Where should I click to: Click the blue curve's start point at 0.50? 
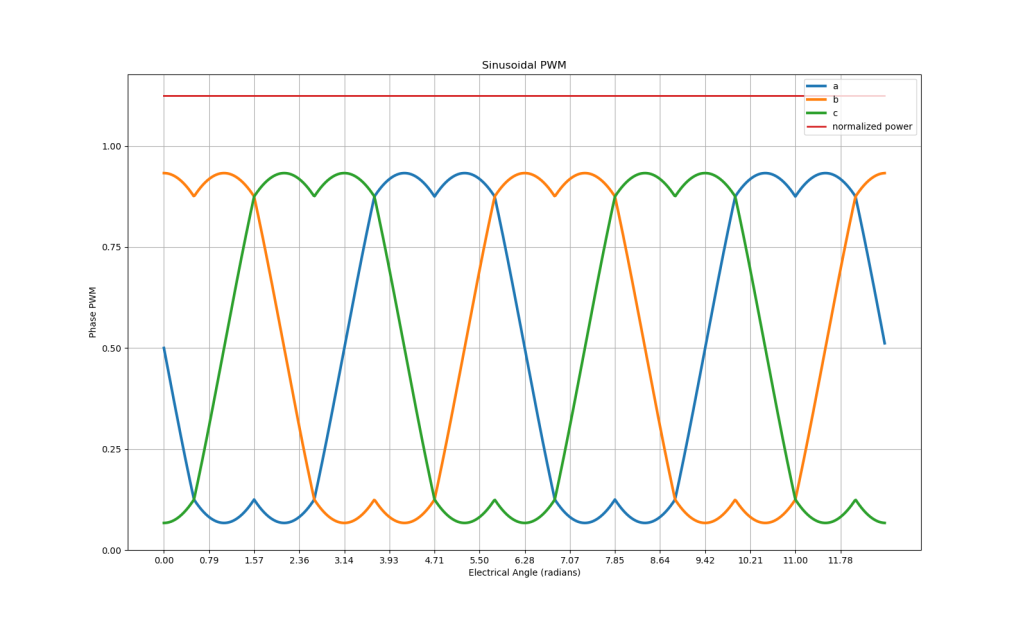click(x=164, y=348)
